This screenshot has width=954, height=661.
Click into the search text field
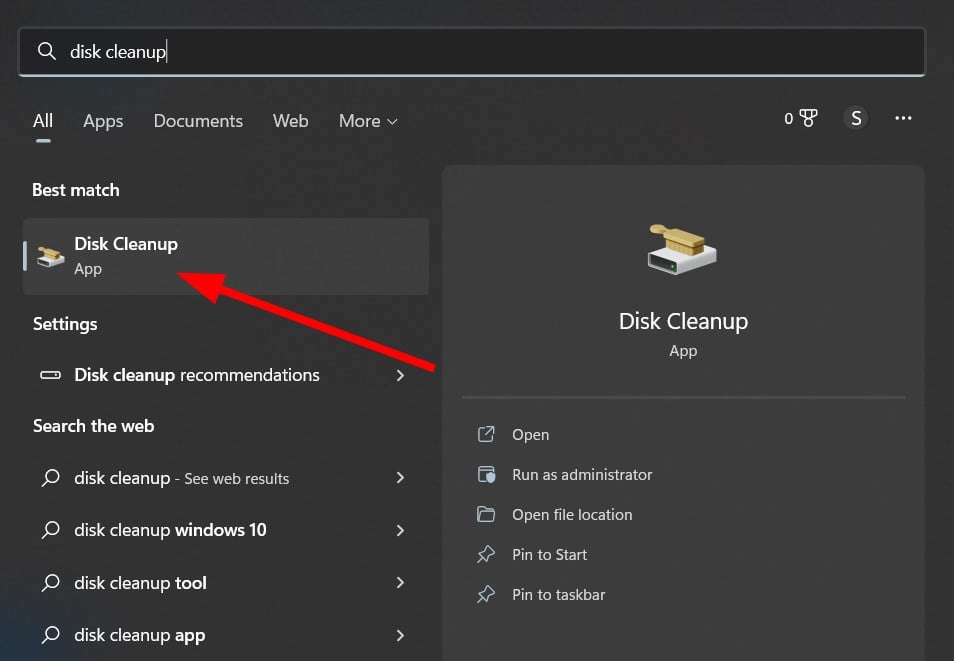(x=500, y=51)
